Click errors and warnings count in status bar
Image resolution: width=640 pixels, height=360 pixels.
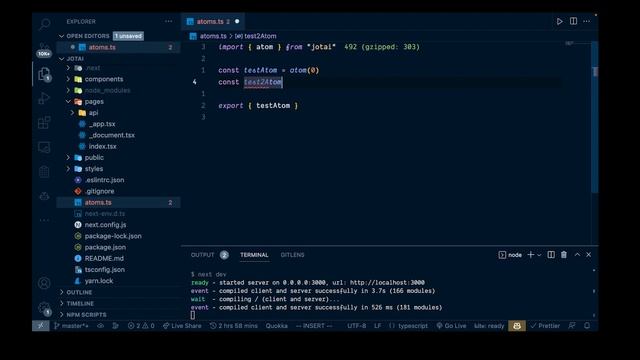coord(141,326)
